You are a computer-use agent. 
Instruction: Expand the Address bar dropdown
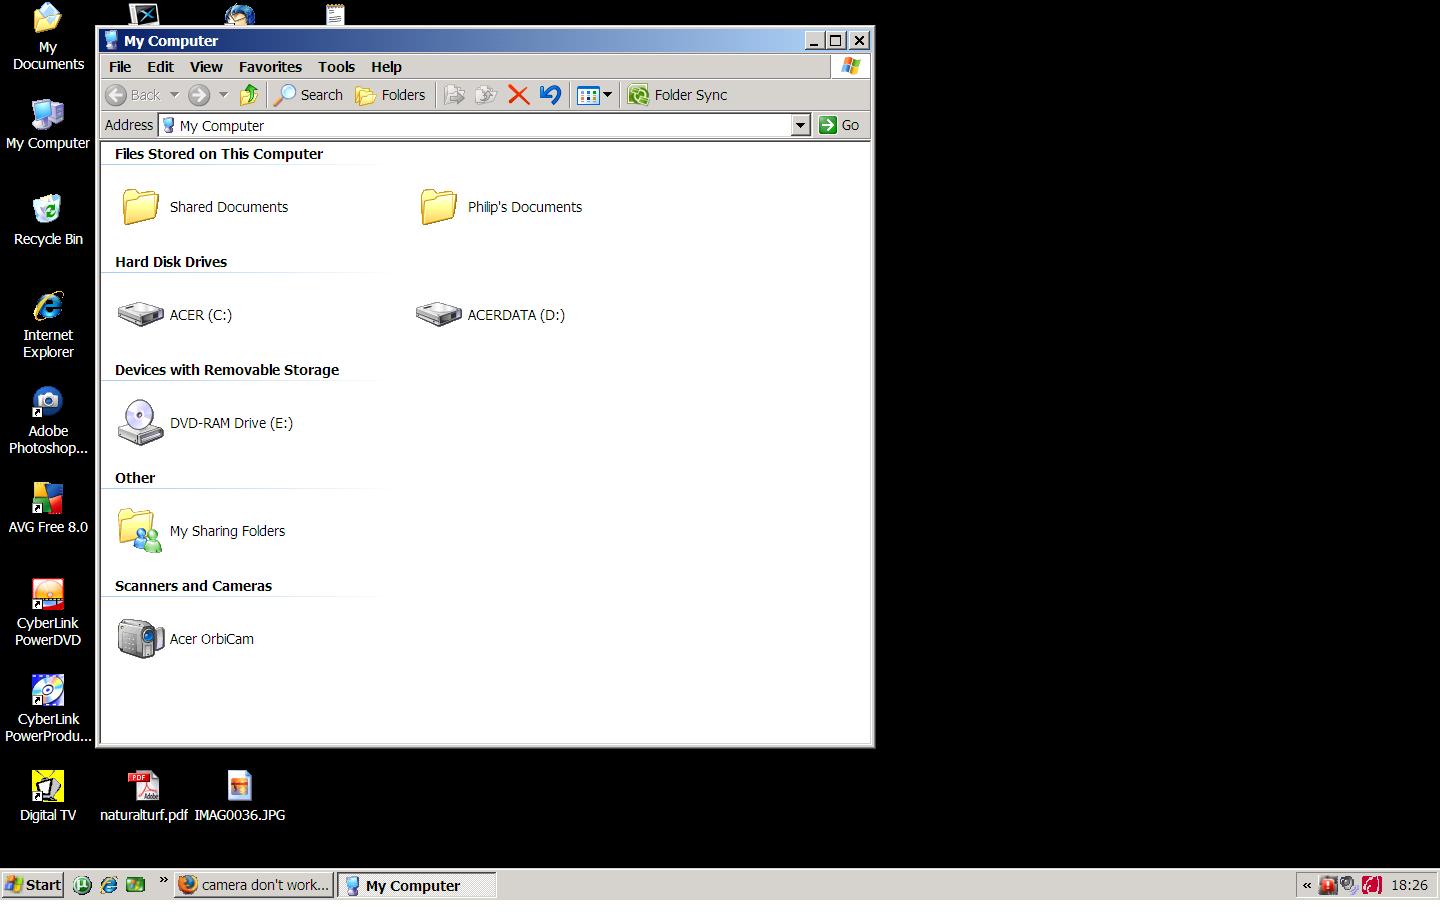coord(800,125)
